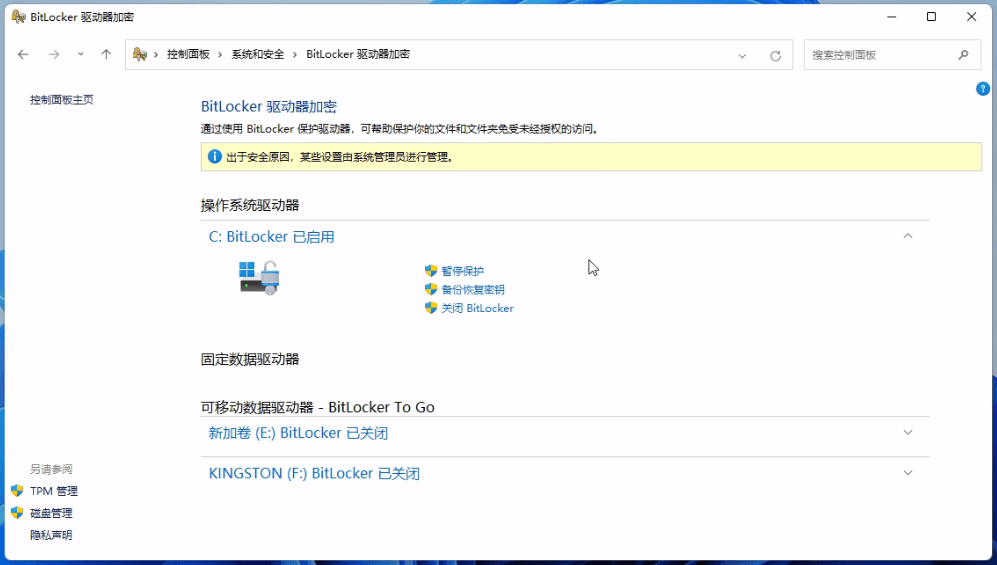This screenshot has width=997, height=565.
Task: Click 可移动数据驱动器 - BitLocker To Go heading
Action: (x=318, y=407)
